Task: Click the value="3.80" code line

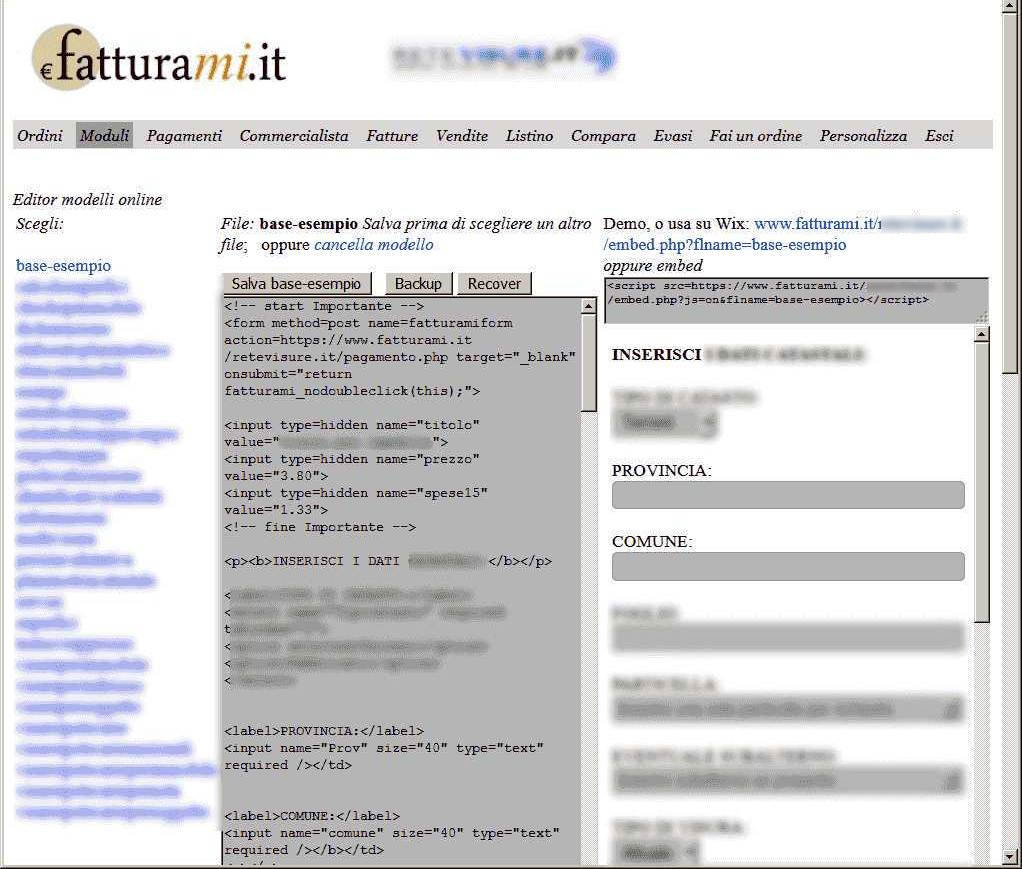Action: 276,476
